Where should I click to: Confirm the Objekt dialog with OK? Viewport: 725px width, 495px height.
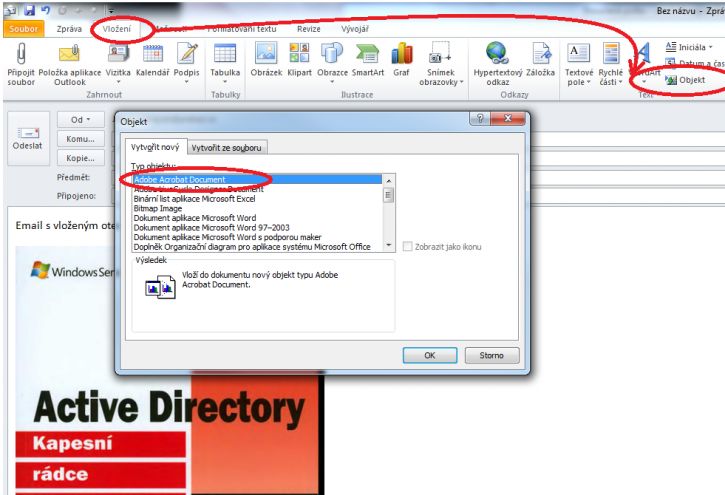coord(430,355)
